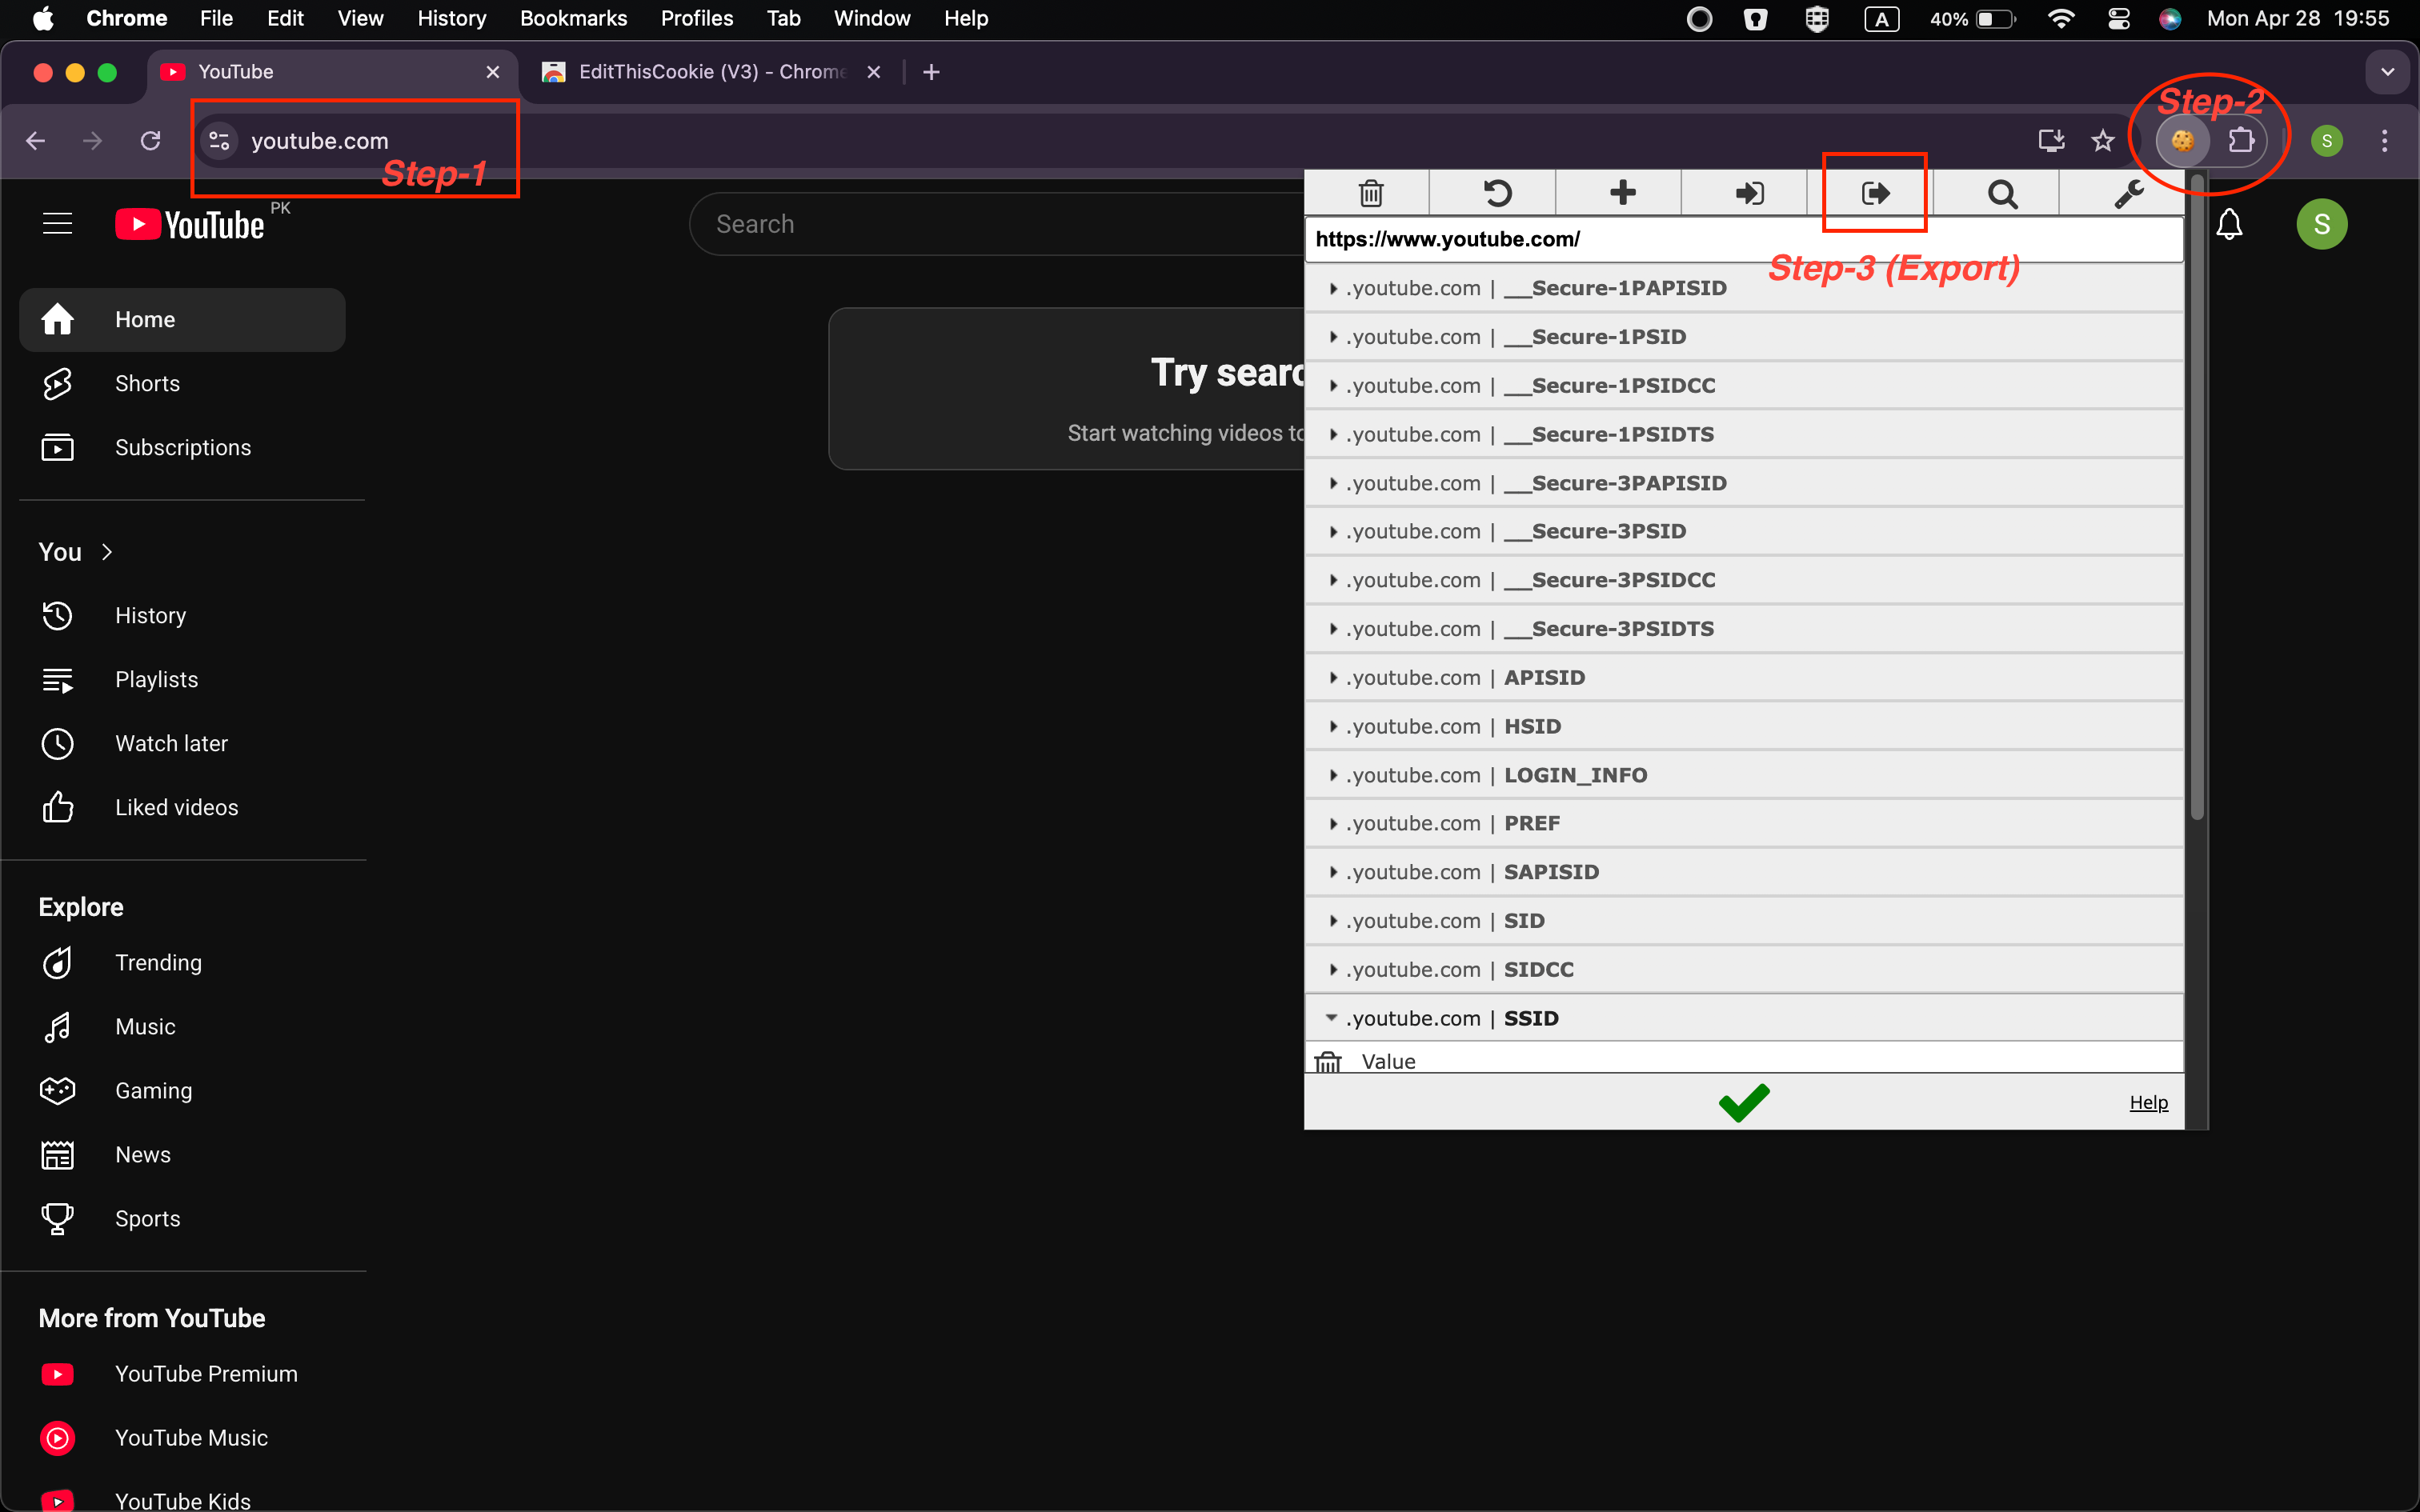Close the EditThisCookie tab
This screenshot has height=1512, width=2420.
pos(873,72)
